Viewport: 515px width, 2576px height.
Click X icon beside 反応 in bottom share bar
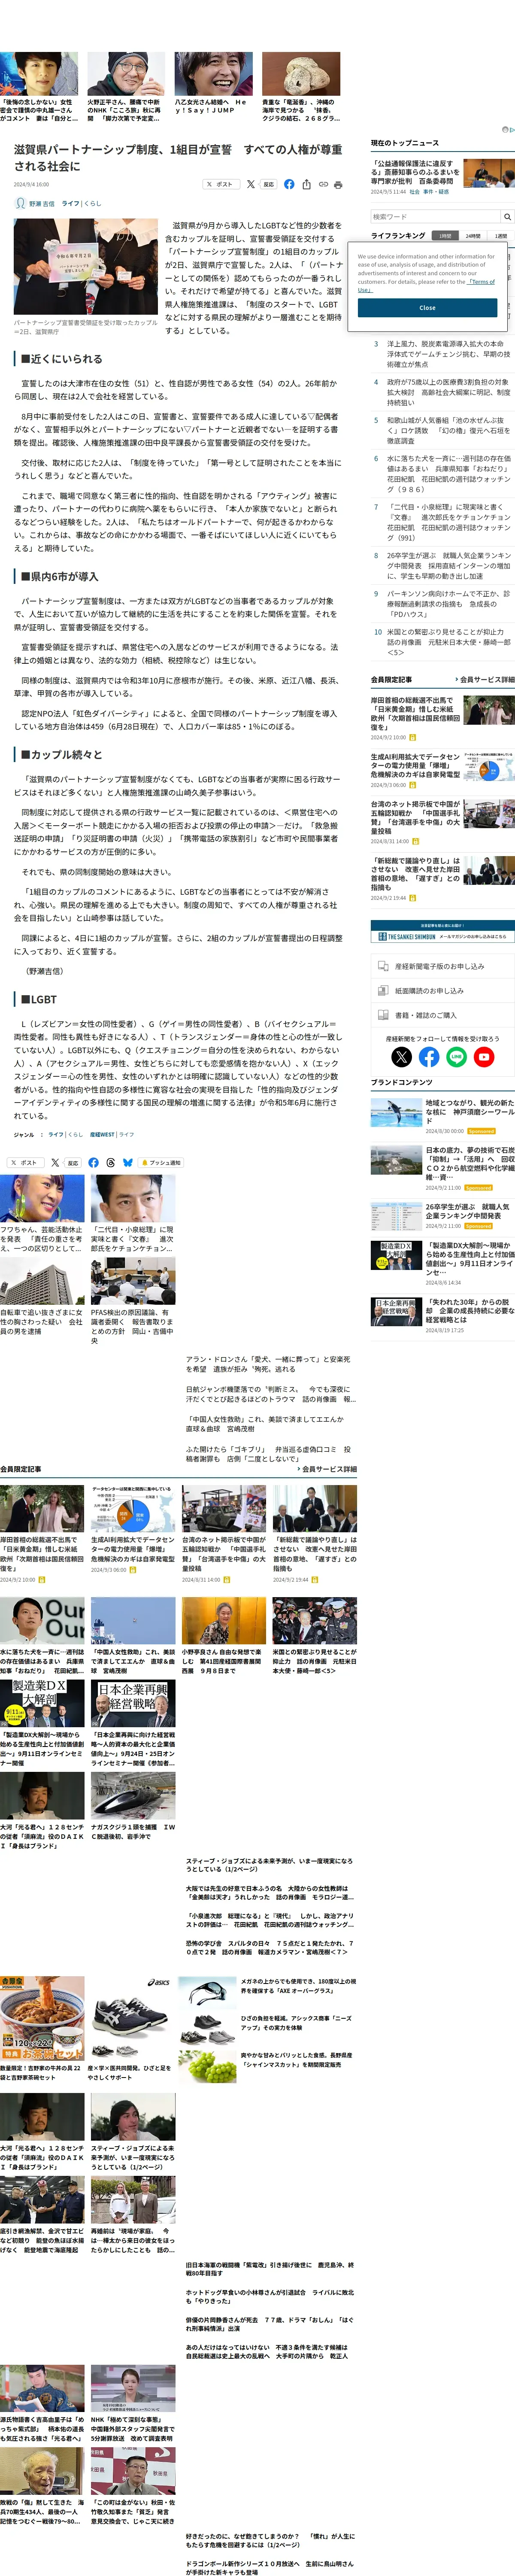tap(54, 1162)
